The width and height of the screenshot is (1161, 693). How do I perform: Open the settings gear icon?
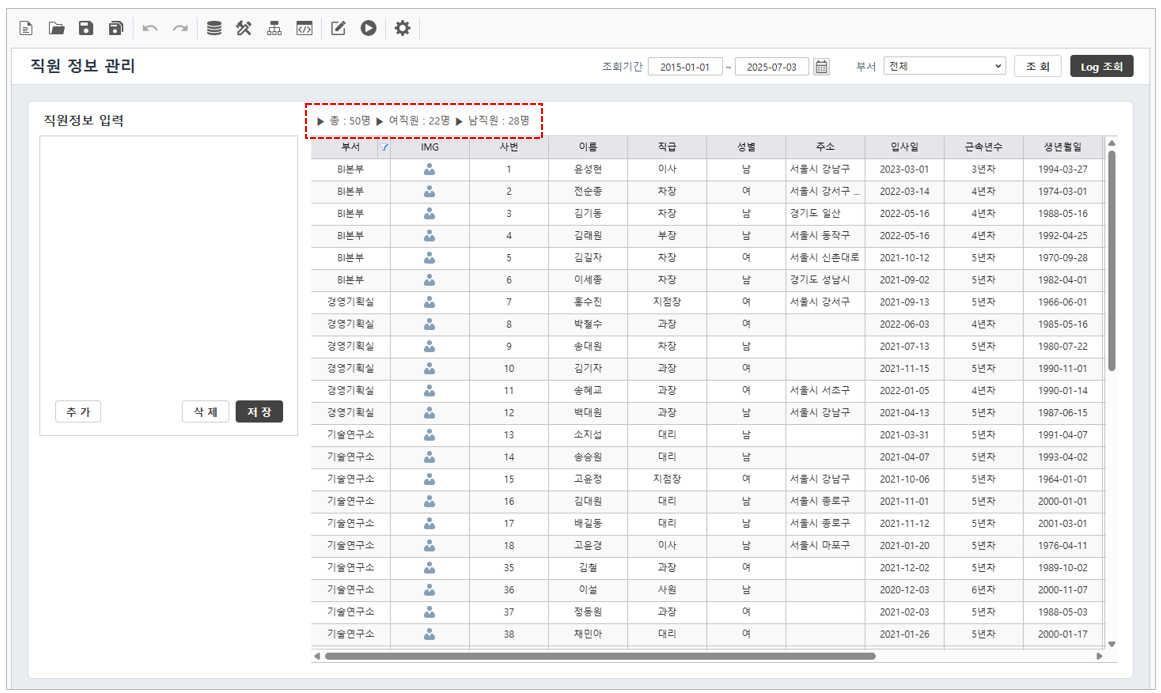click(402, 29)
